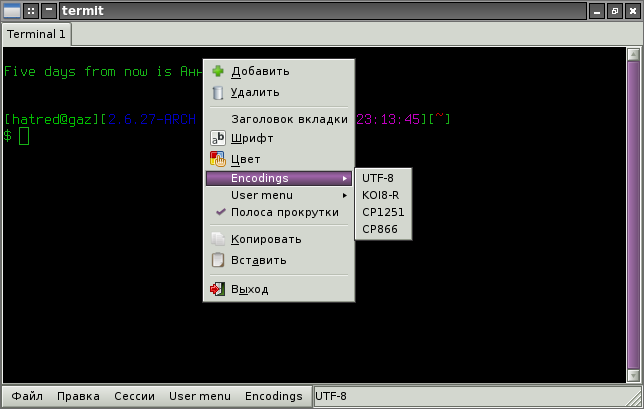This screenshot has width=644, height=409.
Task: Click the trash can Удалить icon
Action: click(x=218, y=92)
